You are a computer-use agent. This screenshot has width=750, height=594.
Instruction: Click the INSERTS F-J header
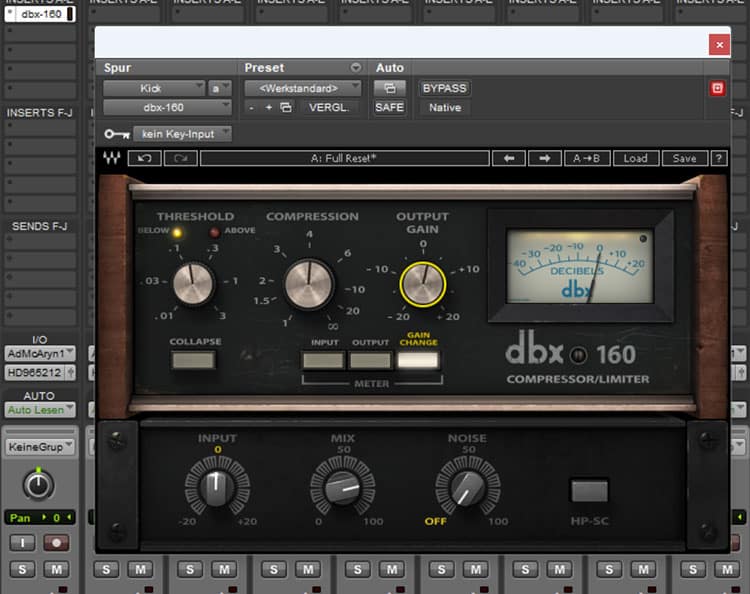[x=39, y=113]
